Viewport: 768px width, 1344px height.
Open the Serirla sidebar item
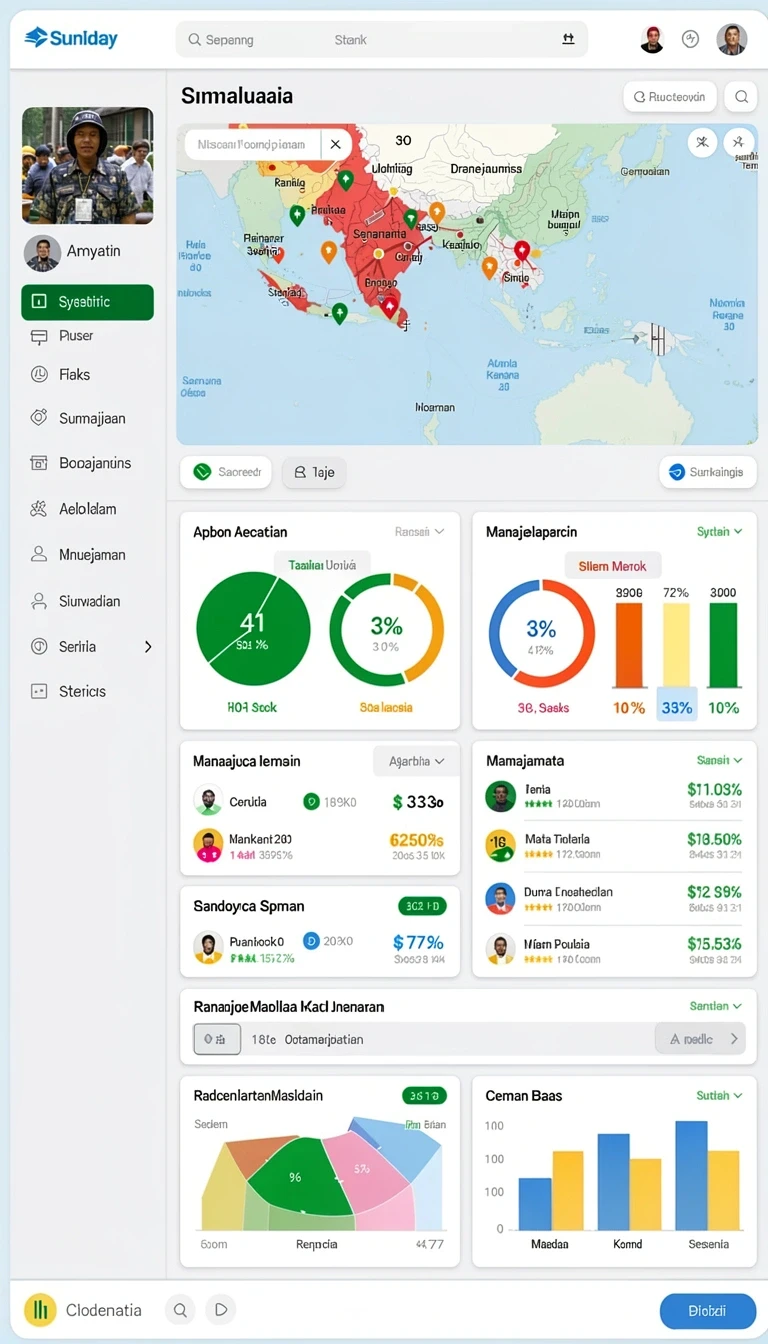click(88, 647)
